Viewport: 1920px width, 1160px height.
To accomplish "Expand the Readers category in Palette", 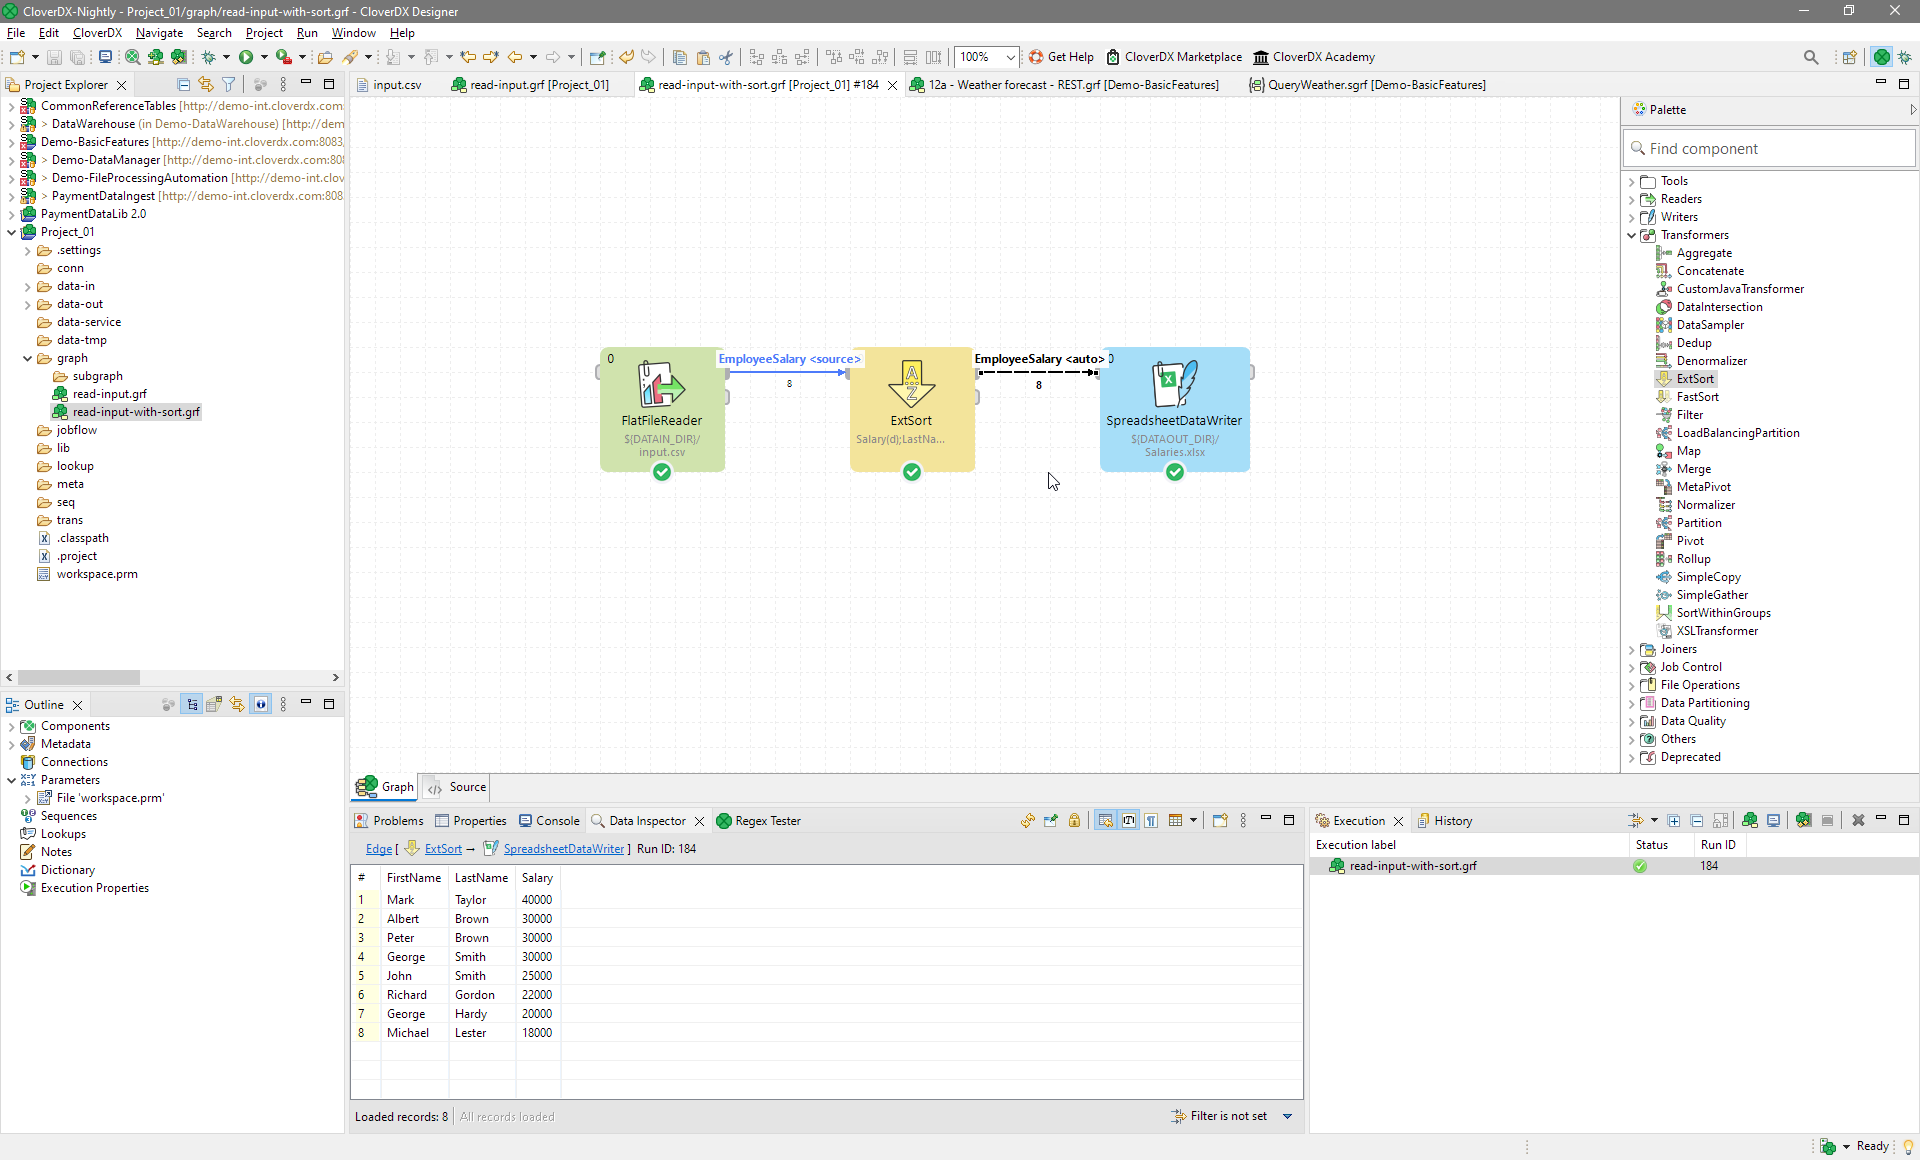I will point(1632,199).
